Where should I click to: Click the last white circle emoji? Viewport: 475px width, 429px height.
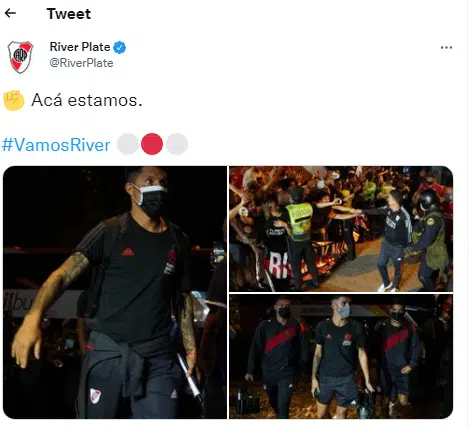point(177,144)
